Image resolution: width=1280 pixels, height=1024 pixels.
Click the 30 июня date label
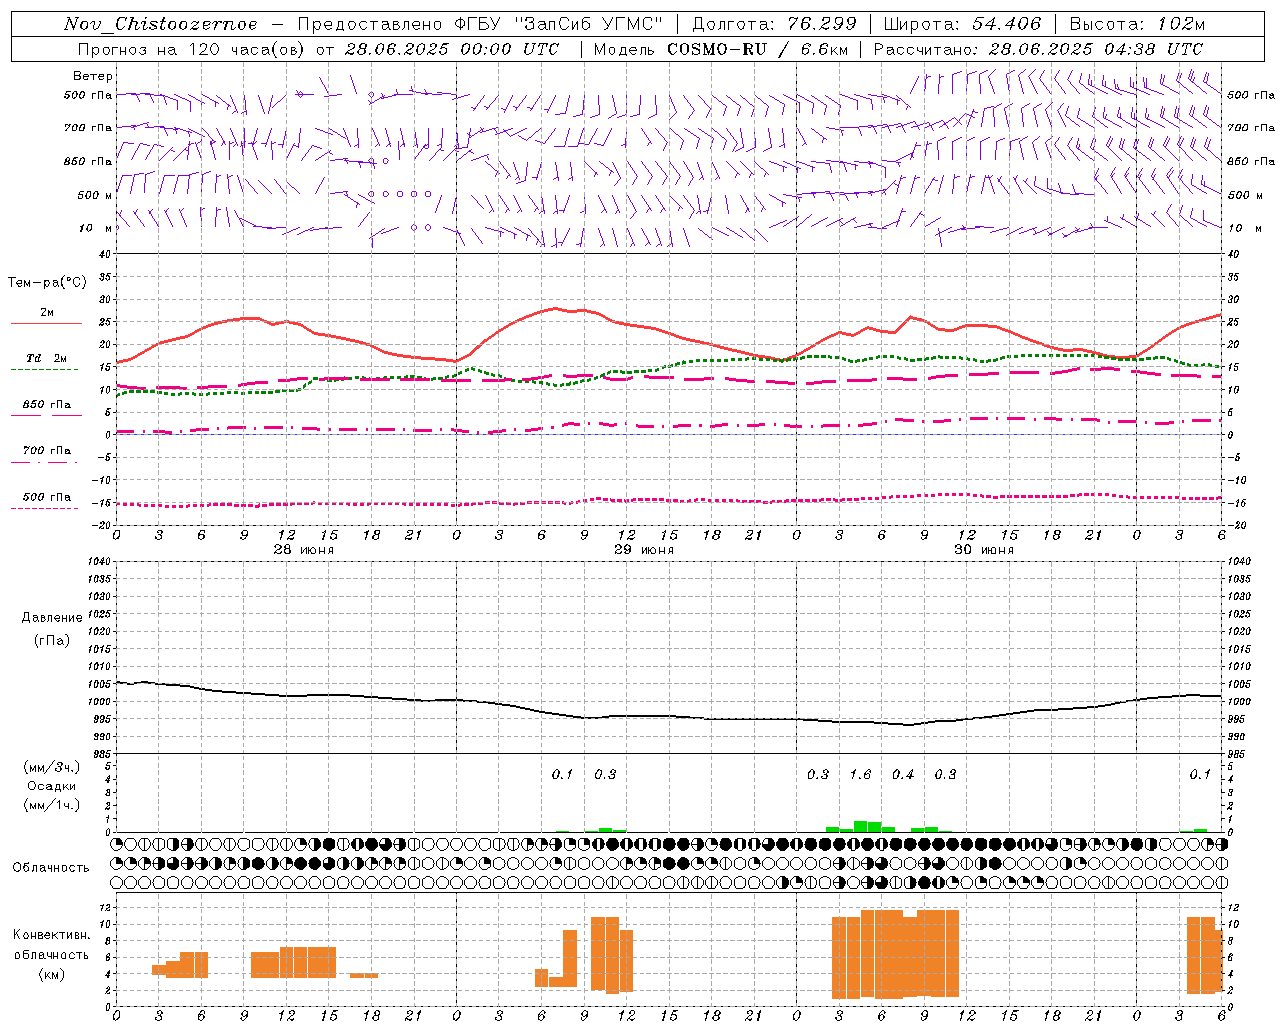tap(983, 550)
